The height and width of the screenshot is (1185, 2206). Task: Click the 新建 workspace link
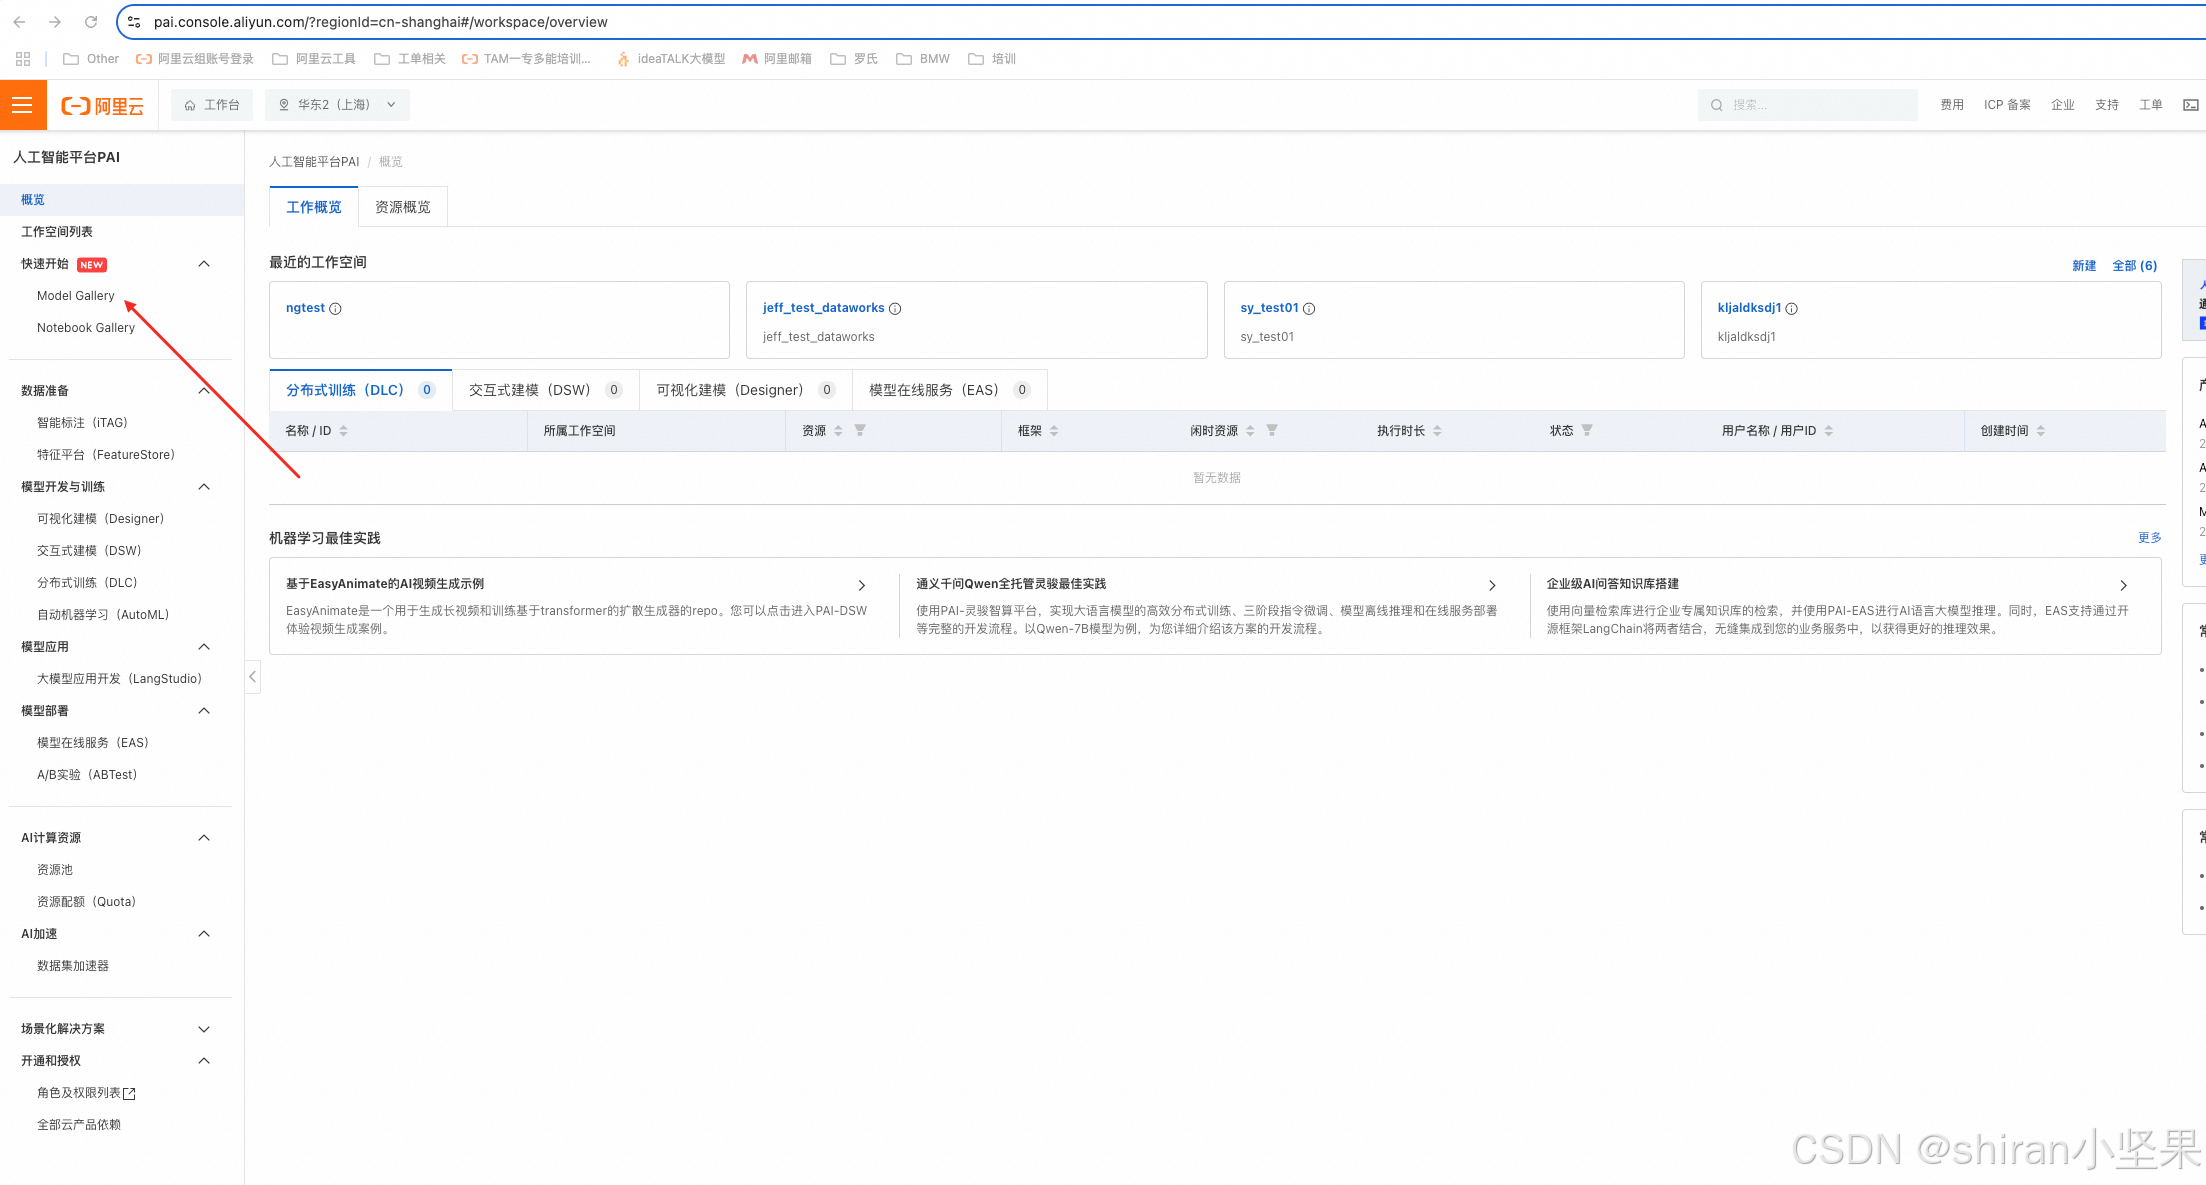(2083, 266)
